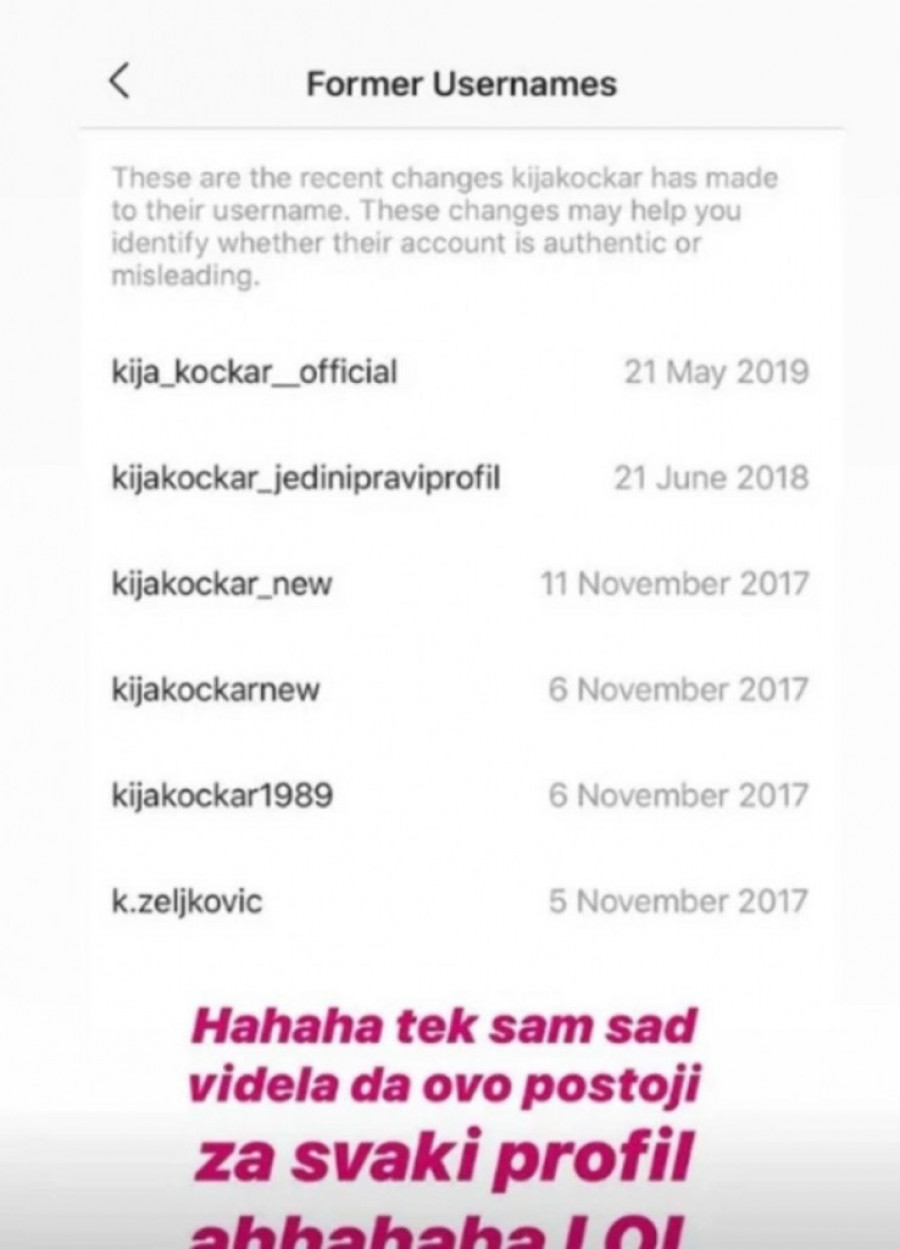Viewport: 900px width, 1249px height.
Task: Tap username kijakockar1989
Action: coord(222,797)
